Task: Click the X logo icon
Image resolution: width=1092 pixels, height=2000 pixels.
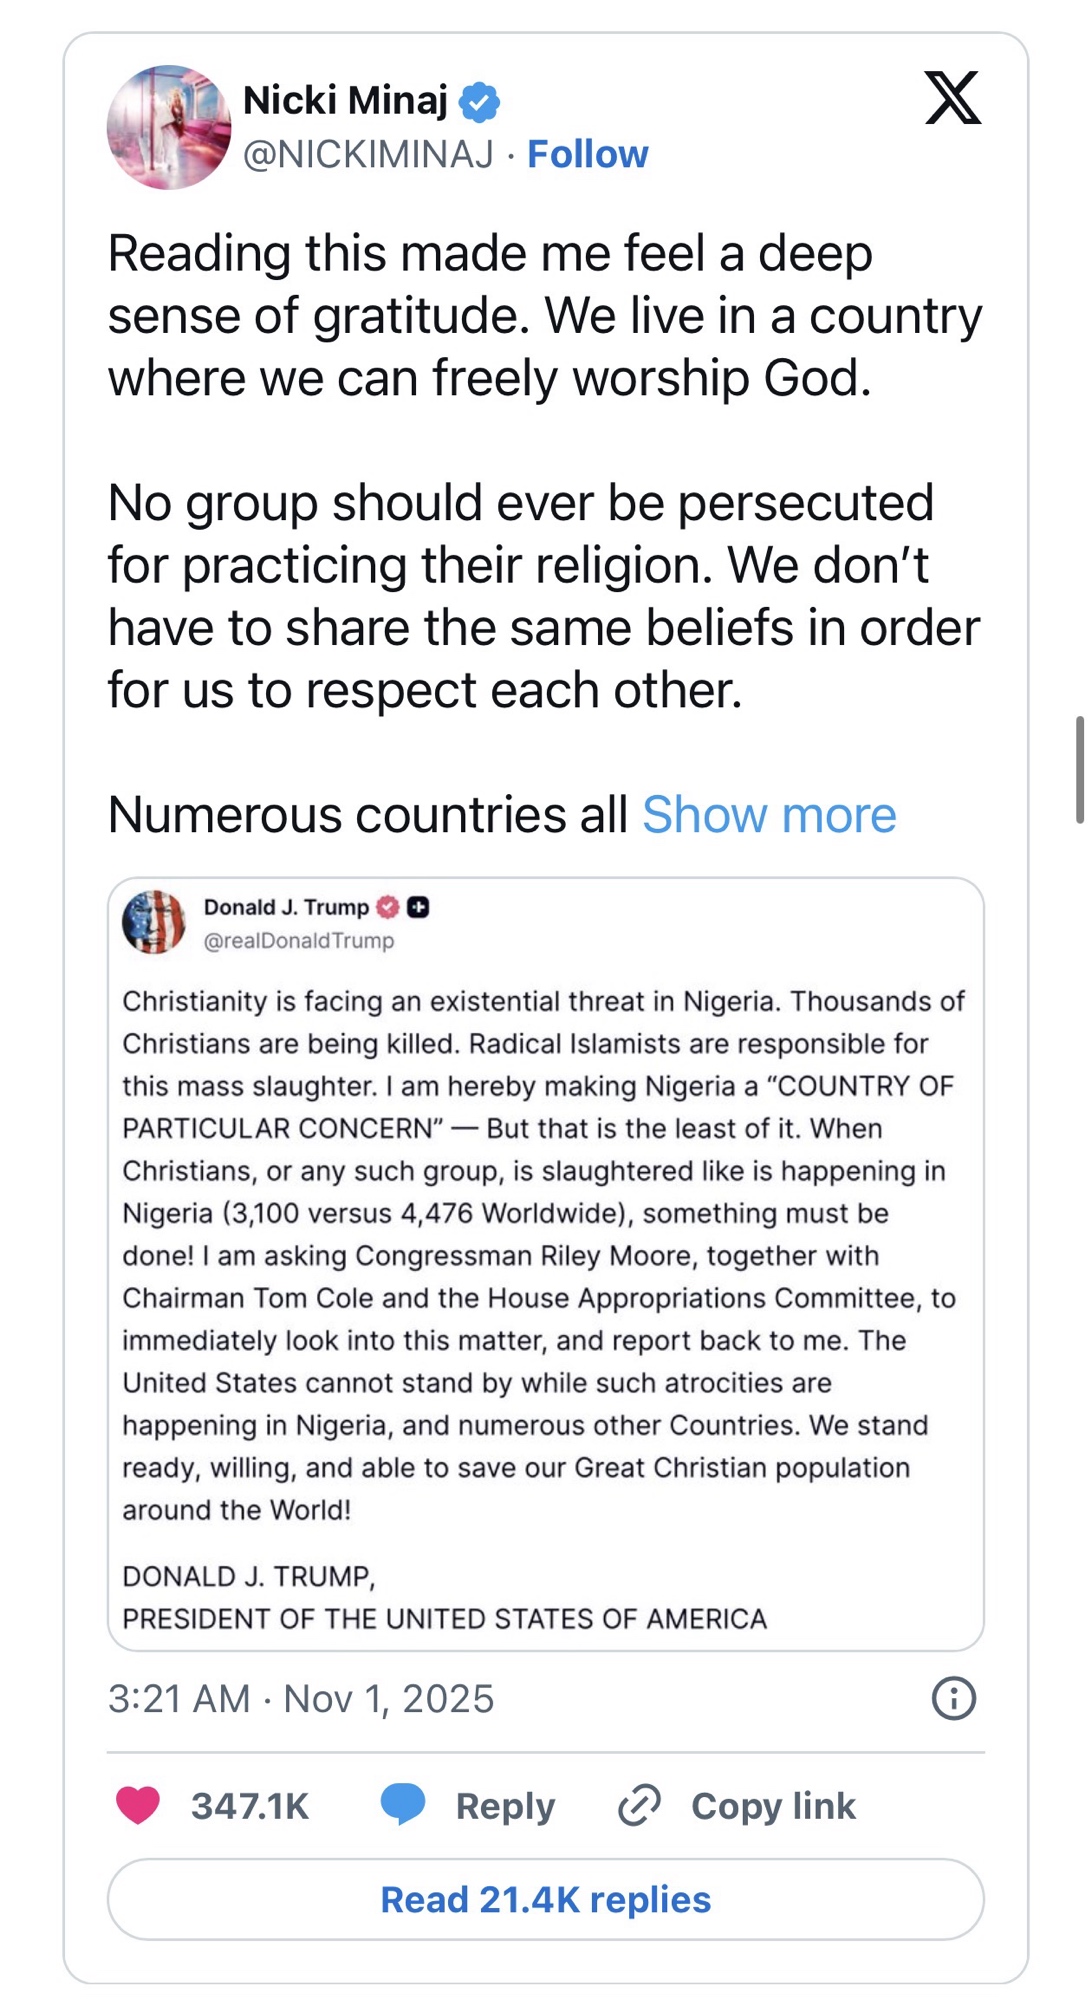Action: (953, 98)
